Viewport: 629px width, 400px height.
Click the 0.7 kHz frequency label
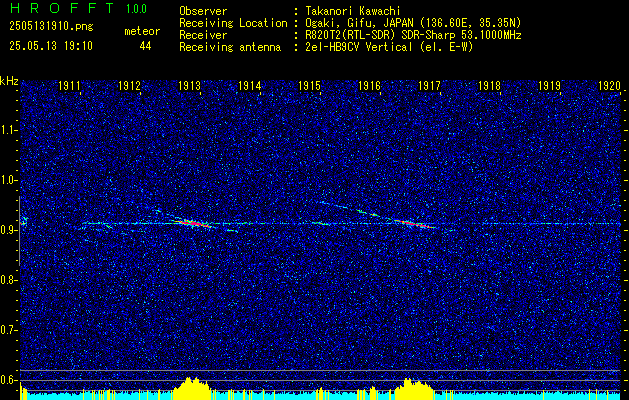point(9,330)
